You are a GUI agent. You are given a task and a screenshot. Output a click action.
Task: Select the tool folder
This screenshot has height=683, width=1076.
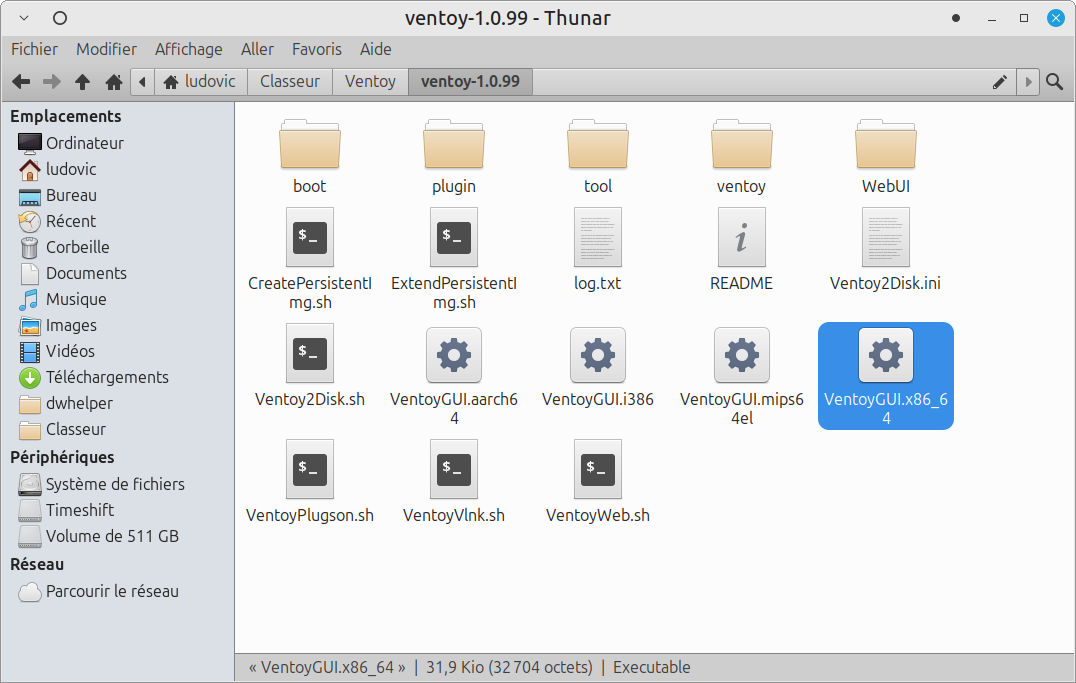click(x=598, y=157)
